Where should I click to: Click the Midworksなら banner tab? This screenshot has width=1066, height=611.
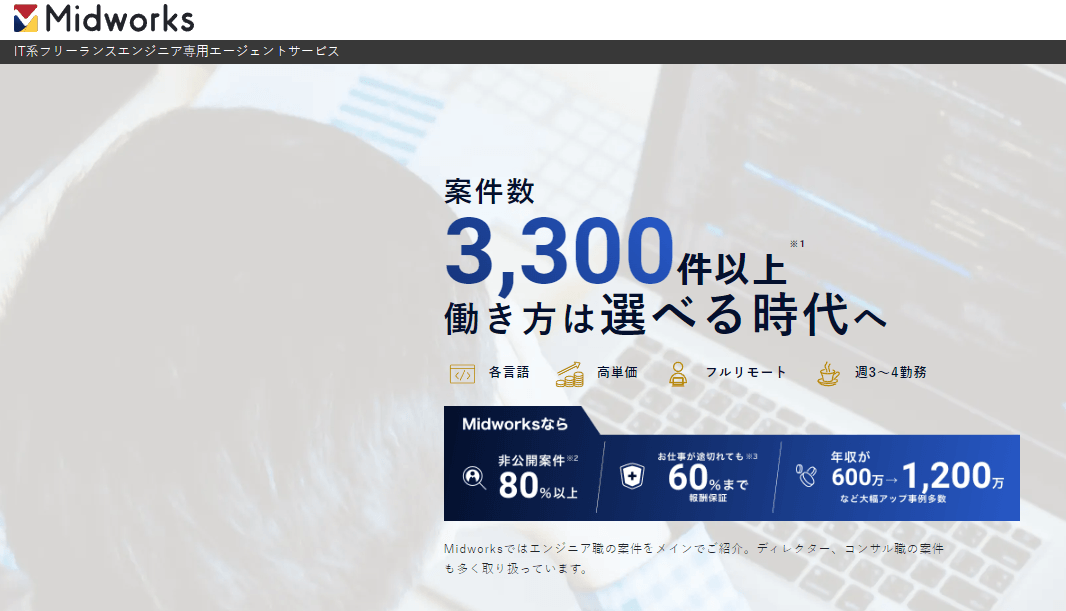point(515,424)
